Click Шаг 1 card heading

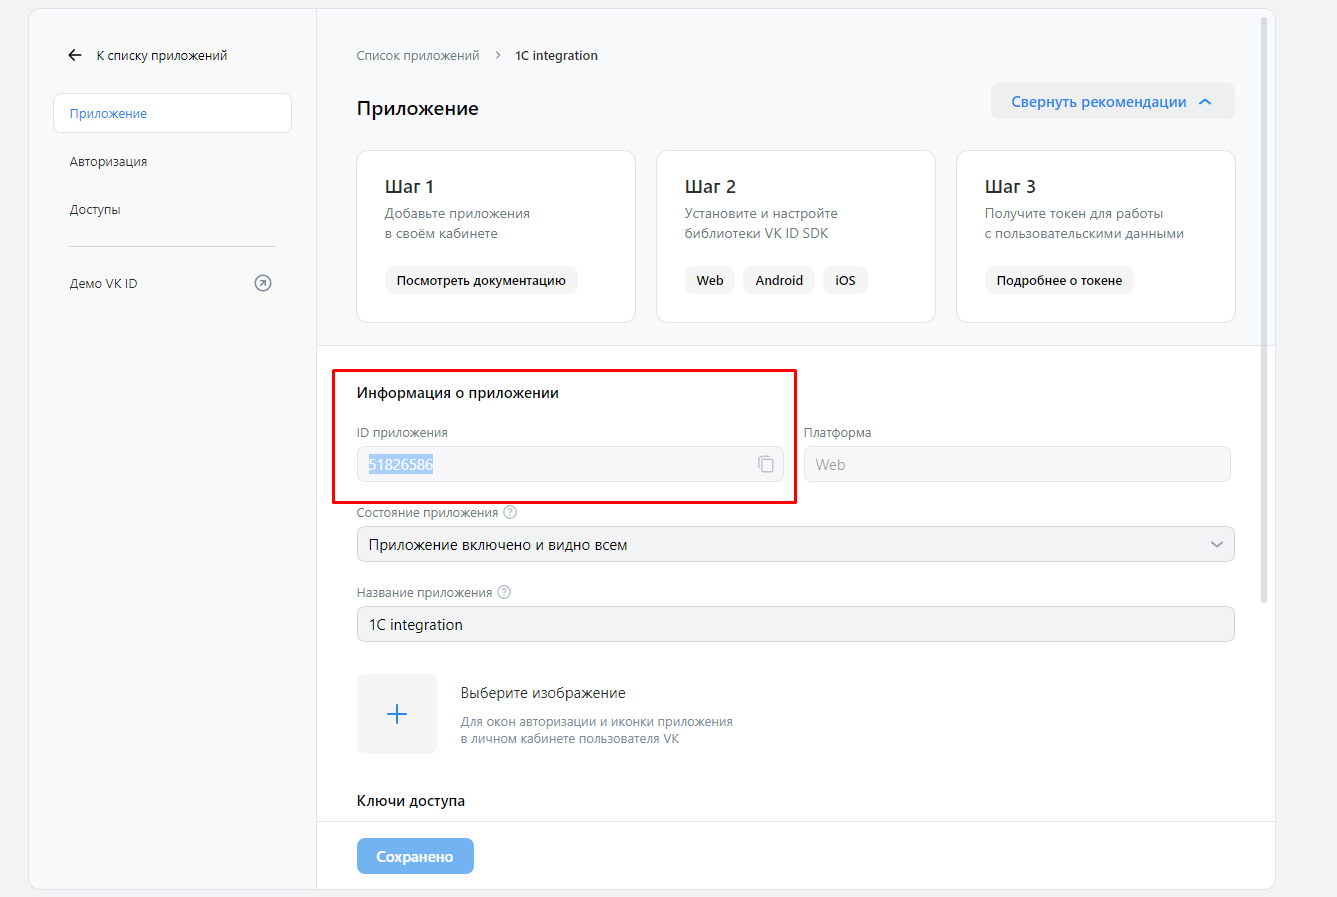409,187
